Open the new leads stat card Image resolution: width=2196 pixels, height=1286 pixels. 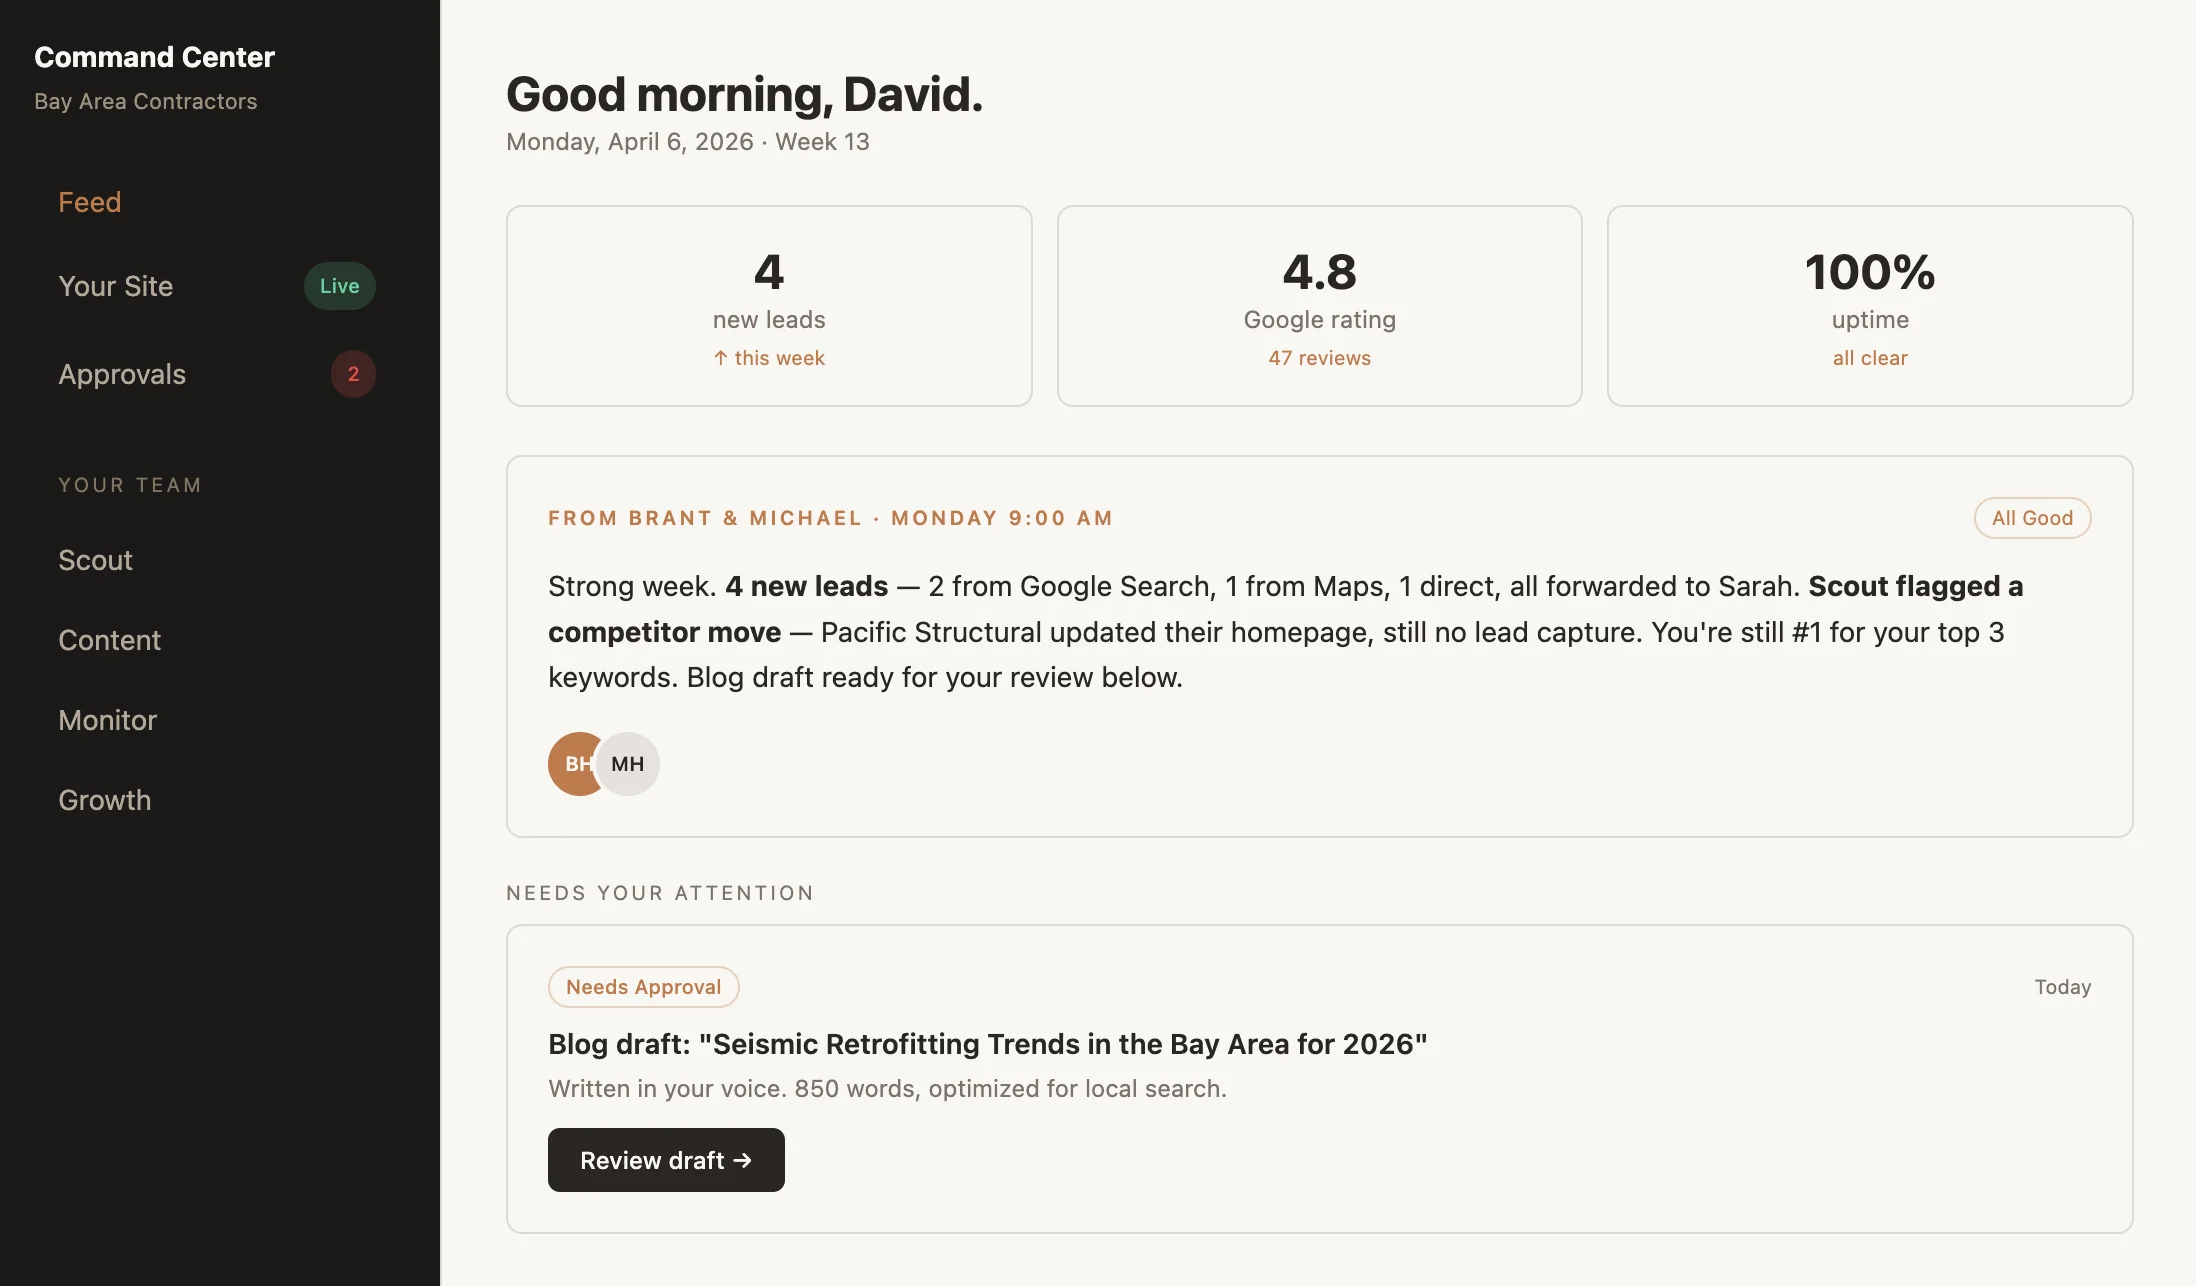[x=769, y=306]
